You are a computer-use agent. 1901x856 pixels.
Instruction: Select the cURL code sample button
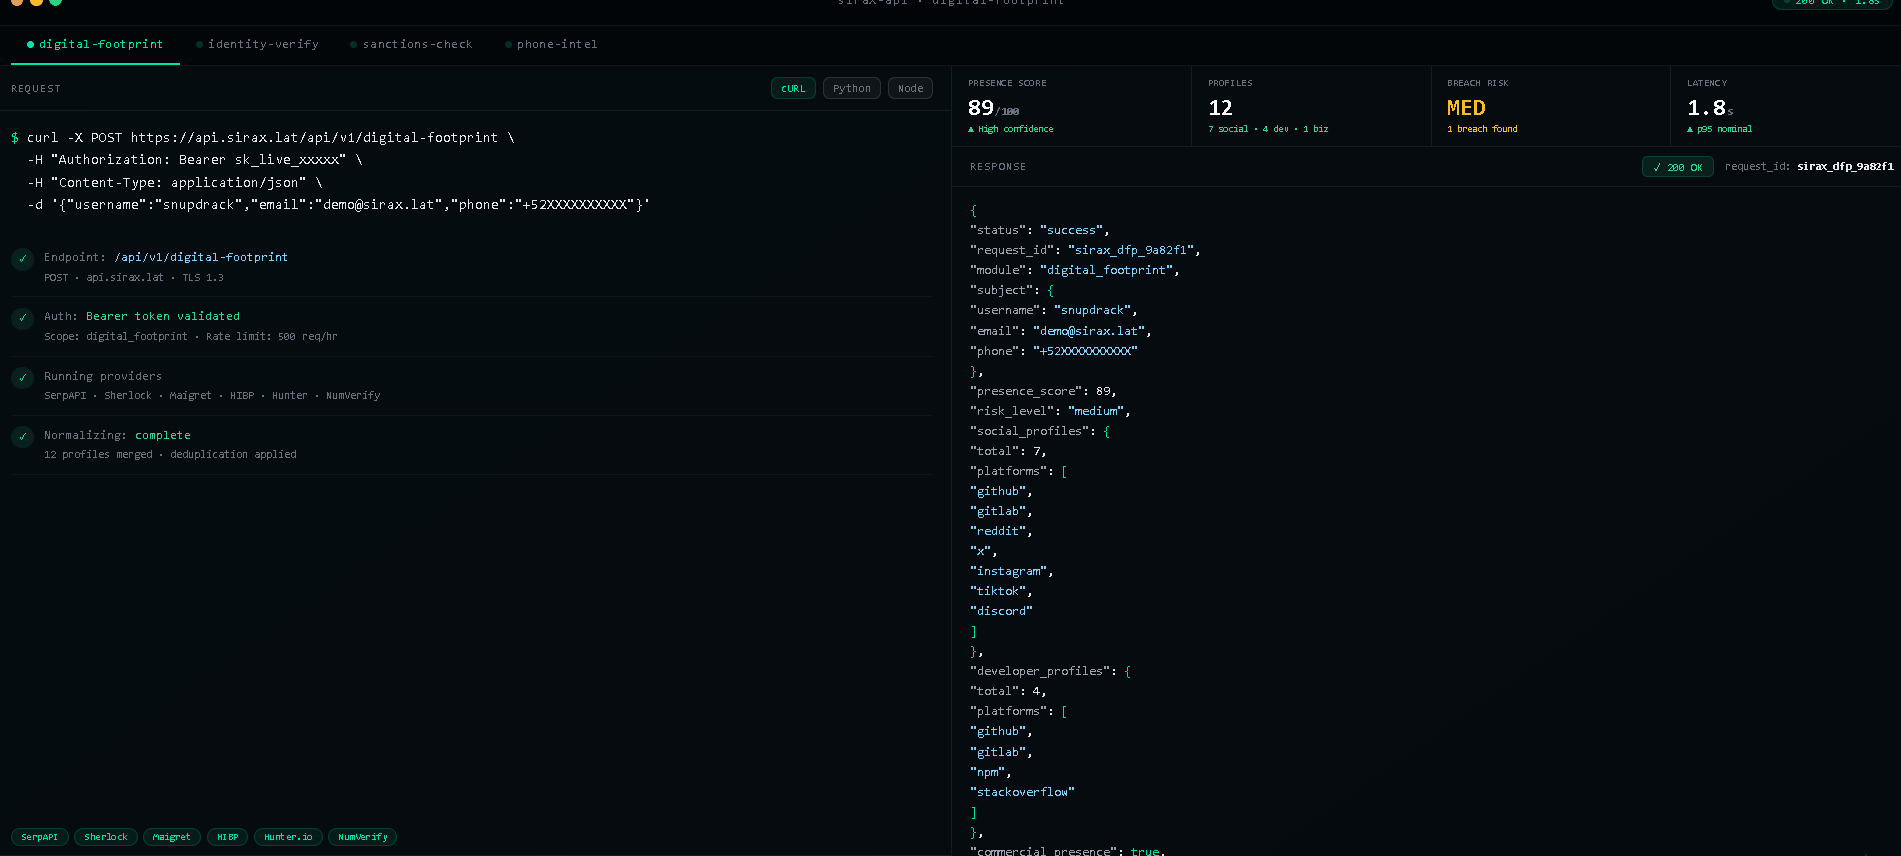[x=793, y=88]
